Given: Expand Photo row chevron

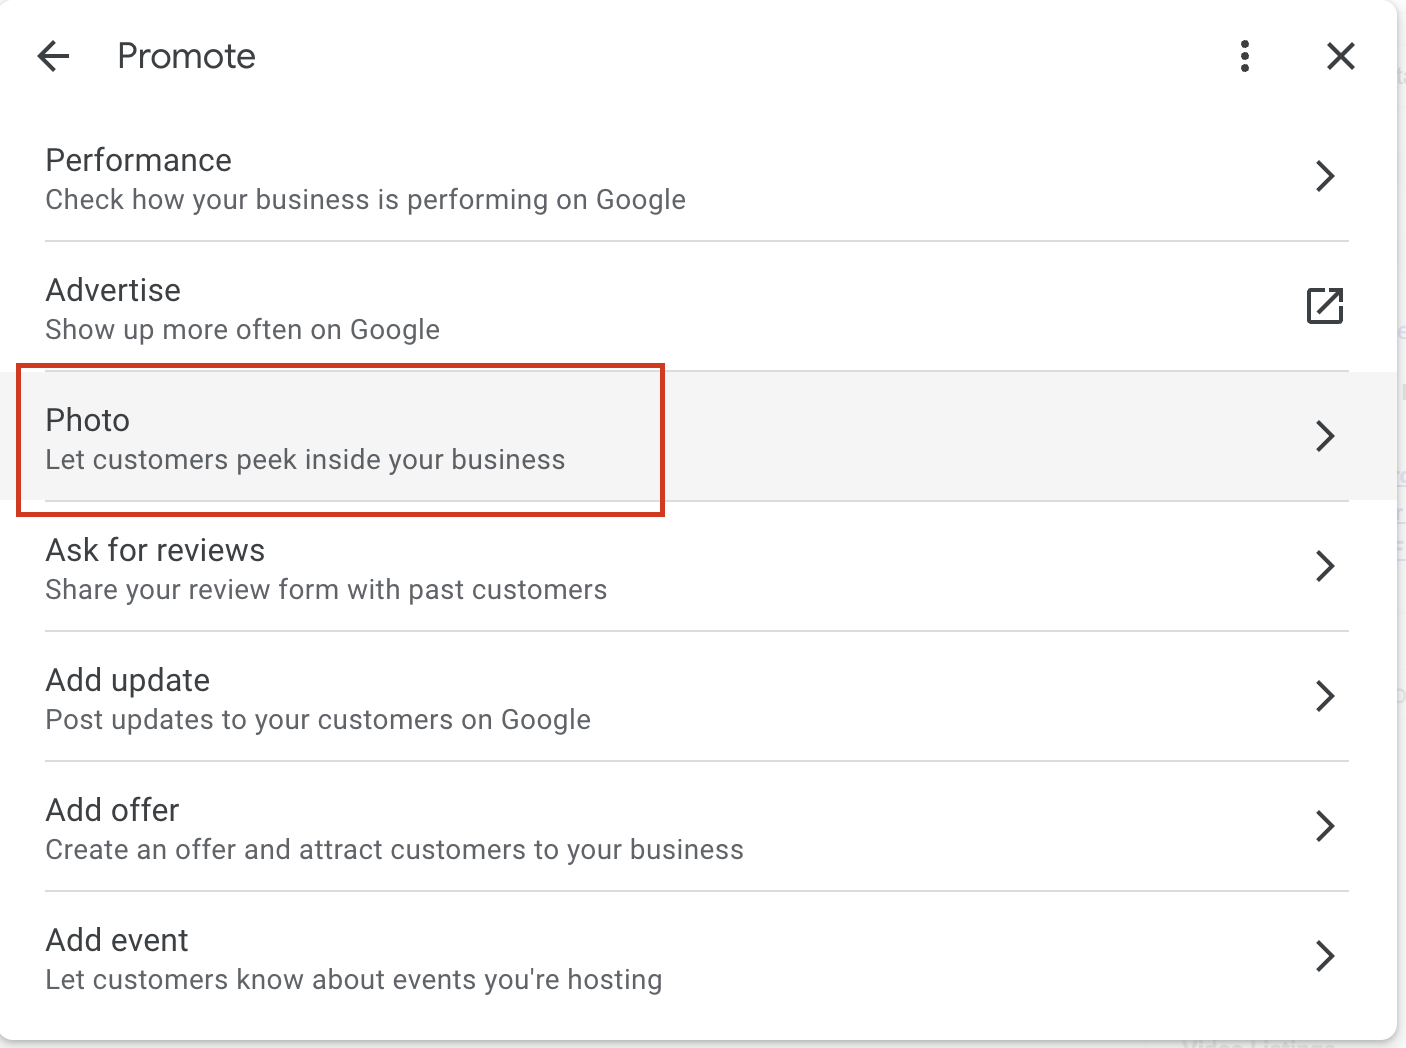Looking at the screenshot, I should tap(1325, 436).
